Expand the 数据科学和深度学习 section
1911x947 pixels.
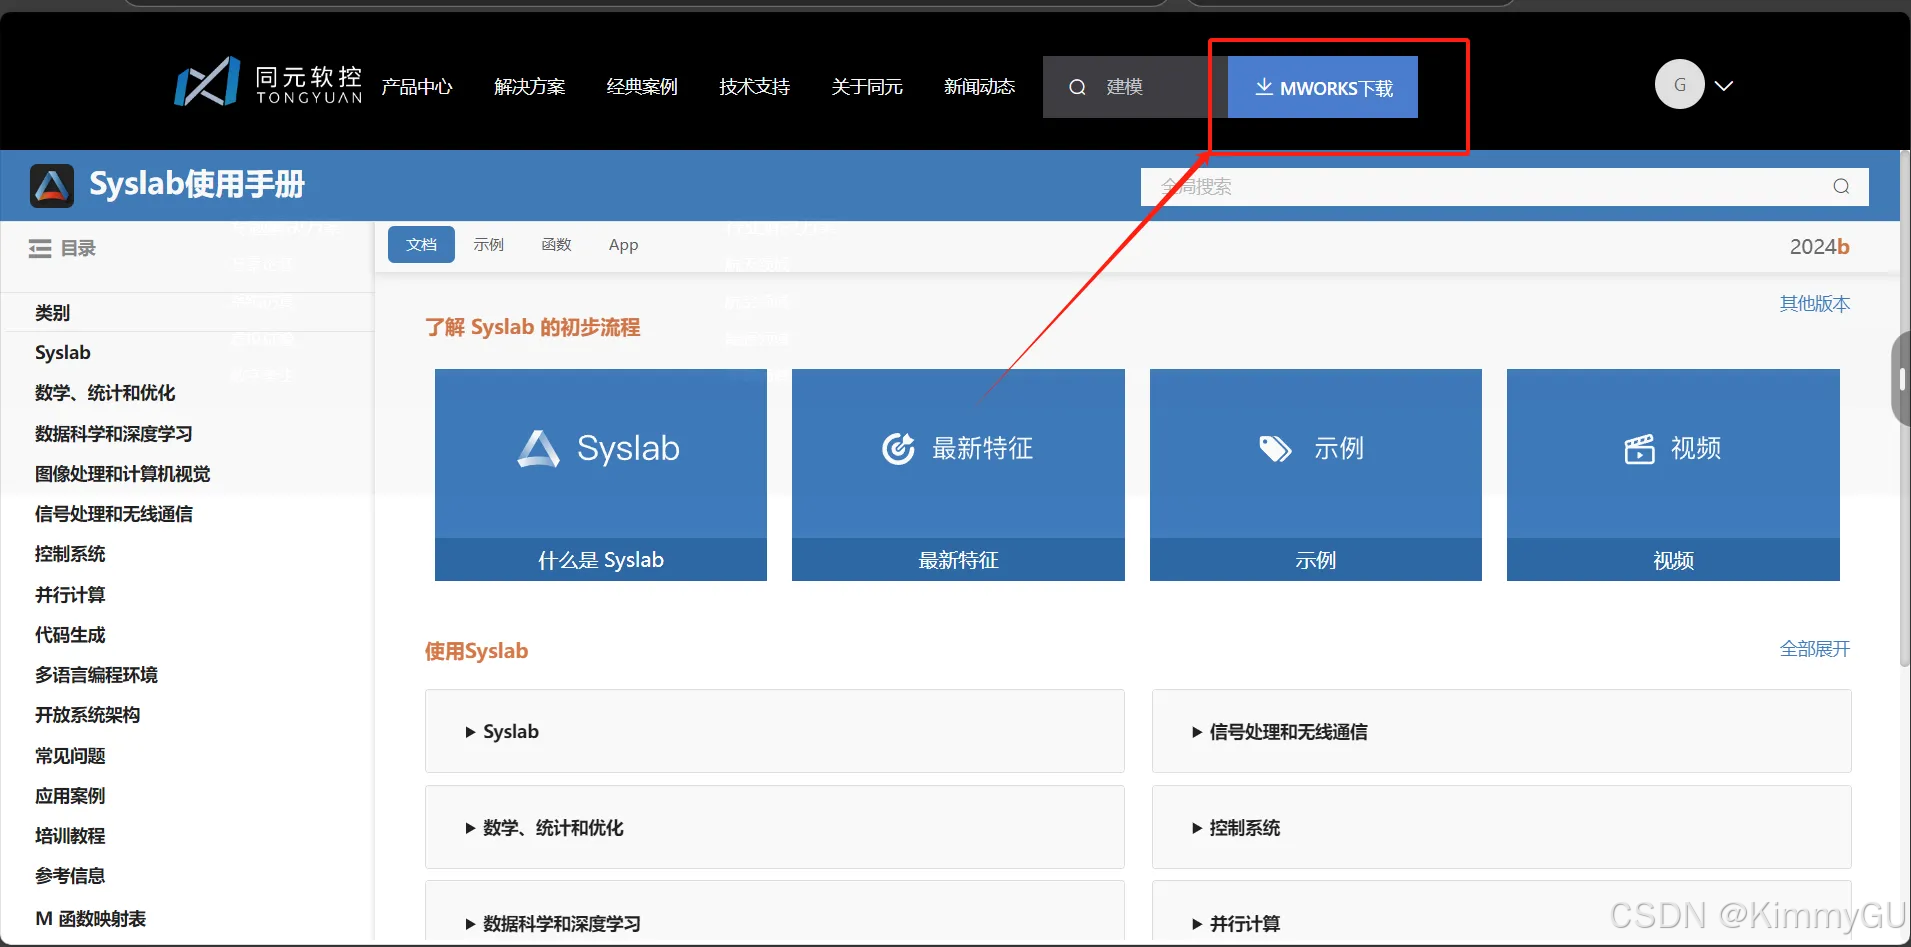coord(774,912)
